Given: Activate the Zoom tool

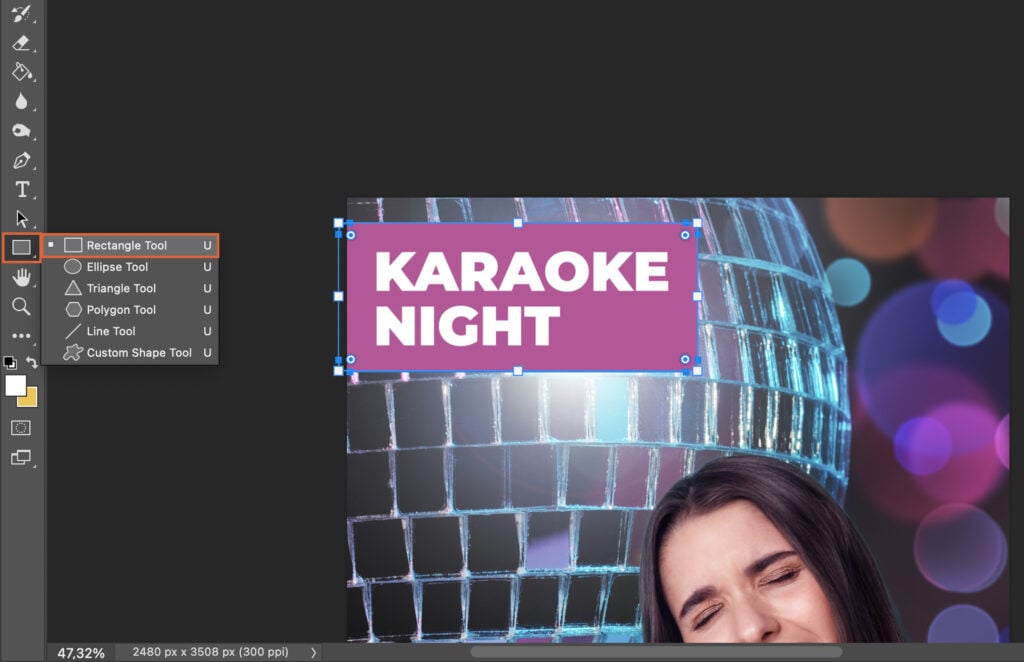Looking at the screenshot, I should point(22,306).
